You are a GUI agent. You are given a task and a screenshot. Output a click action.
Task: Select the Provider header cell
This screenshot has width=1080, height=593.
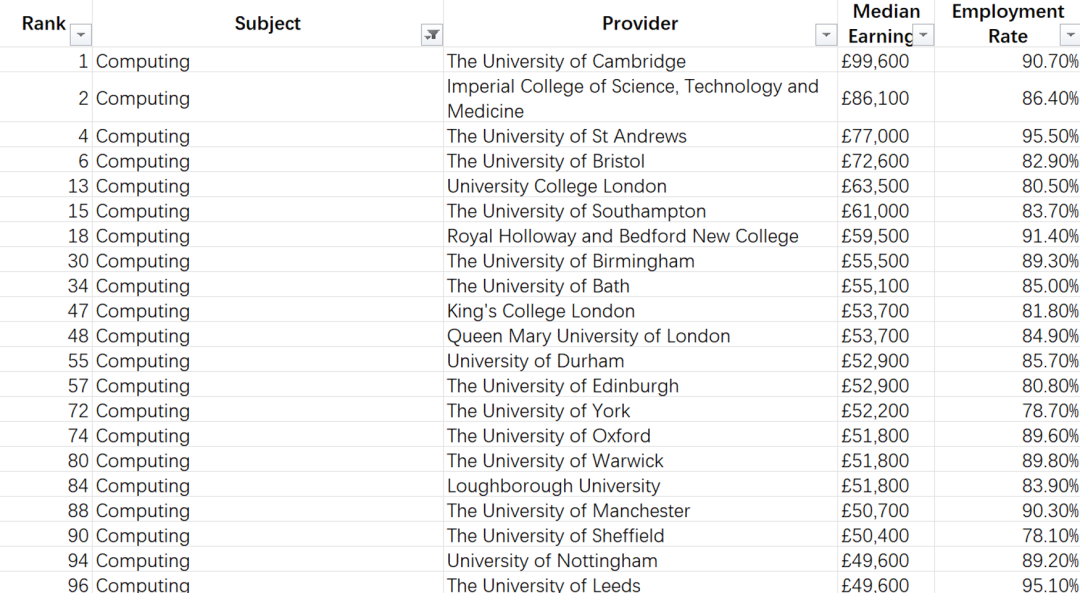(x=641, y=23)
